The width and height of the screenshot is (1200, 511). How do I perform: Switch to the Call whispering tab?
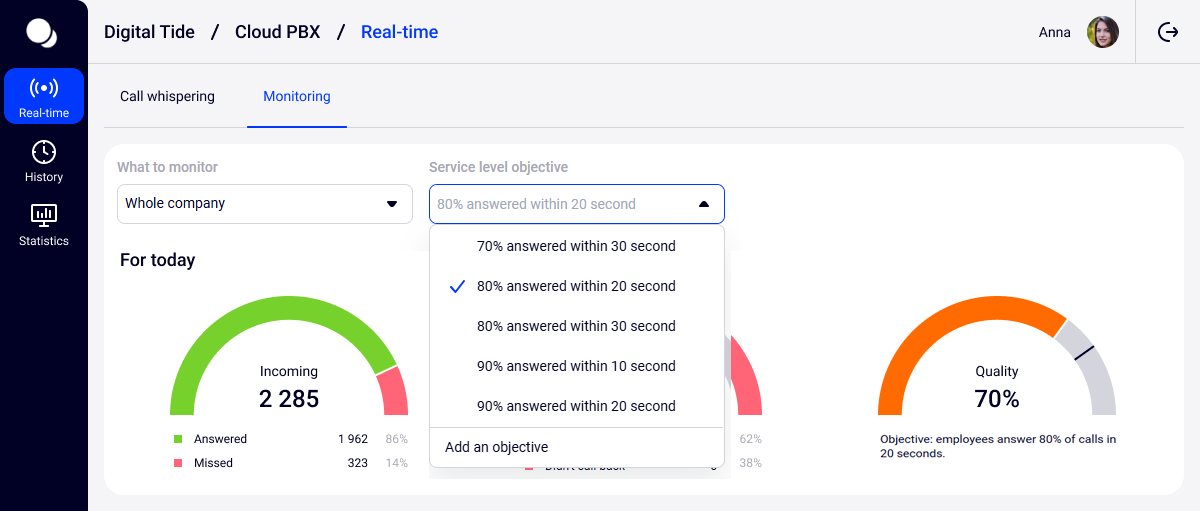click(167, 97)
